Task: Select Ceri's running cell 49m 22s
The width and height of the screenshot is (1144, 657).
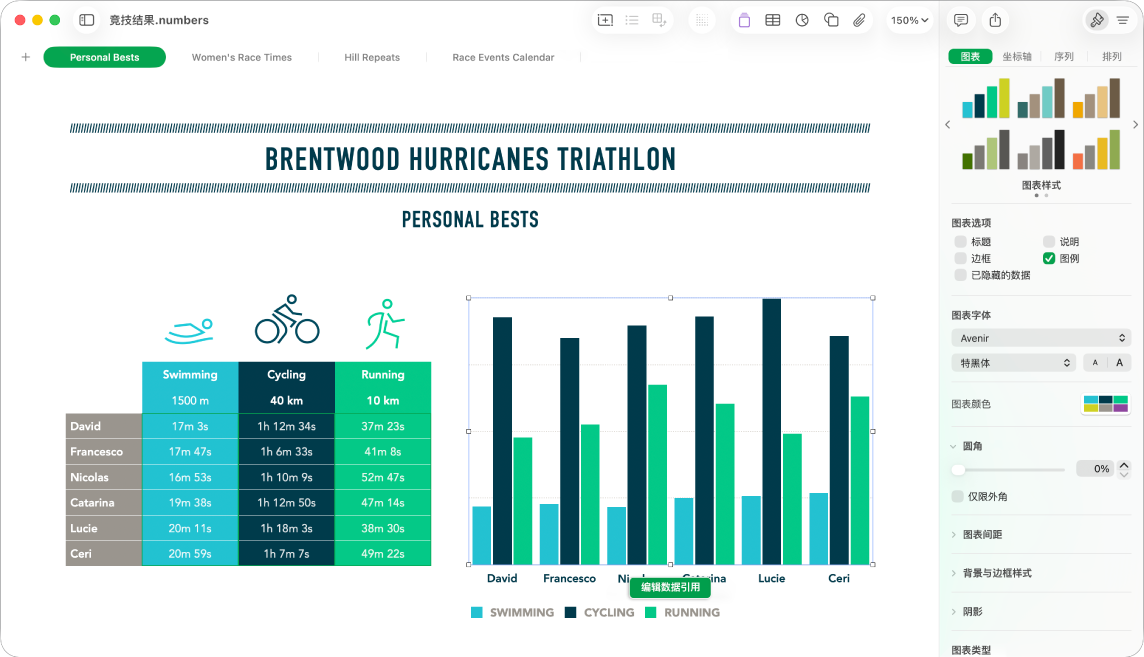Action: click(383, 553)
